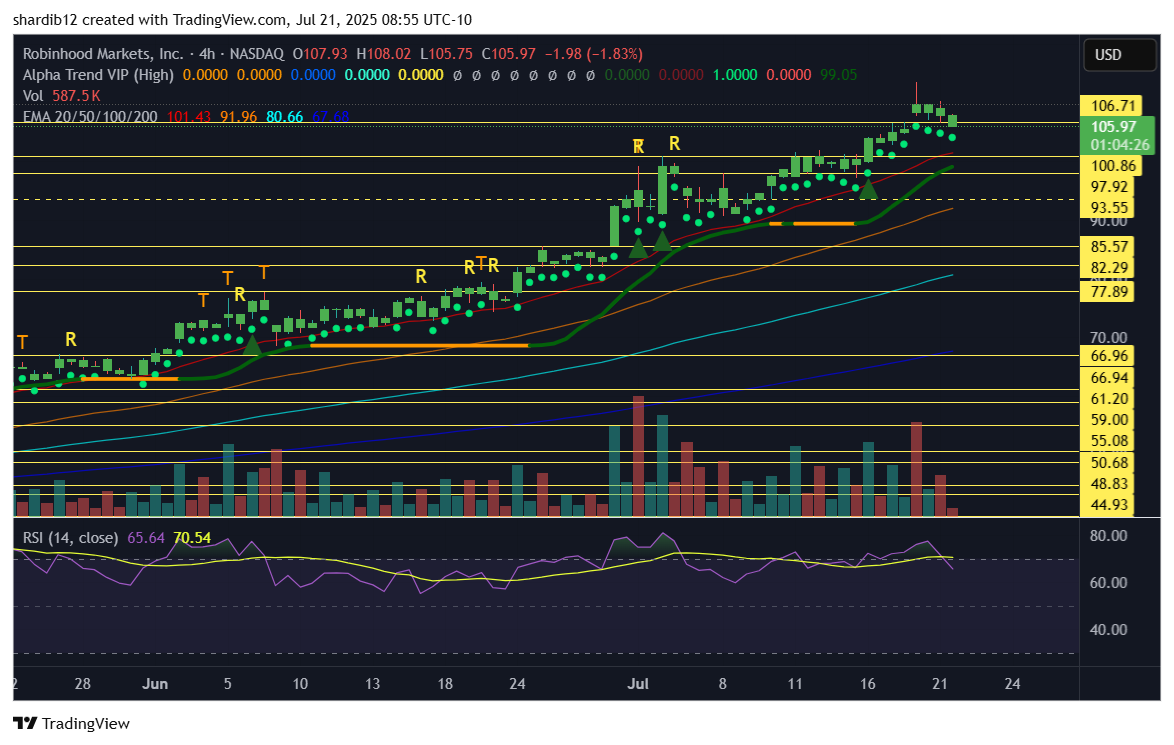Open the RSI (14, close) indicator legend
The width and height of the screenshot is (1174, 745).
[x=70, y=538]
